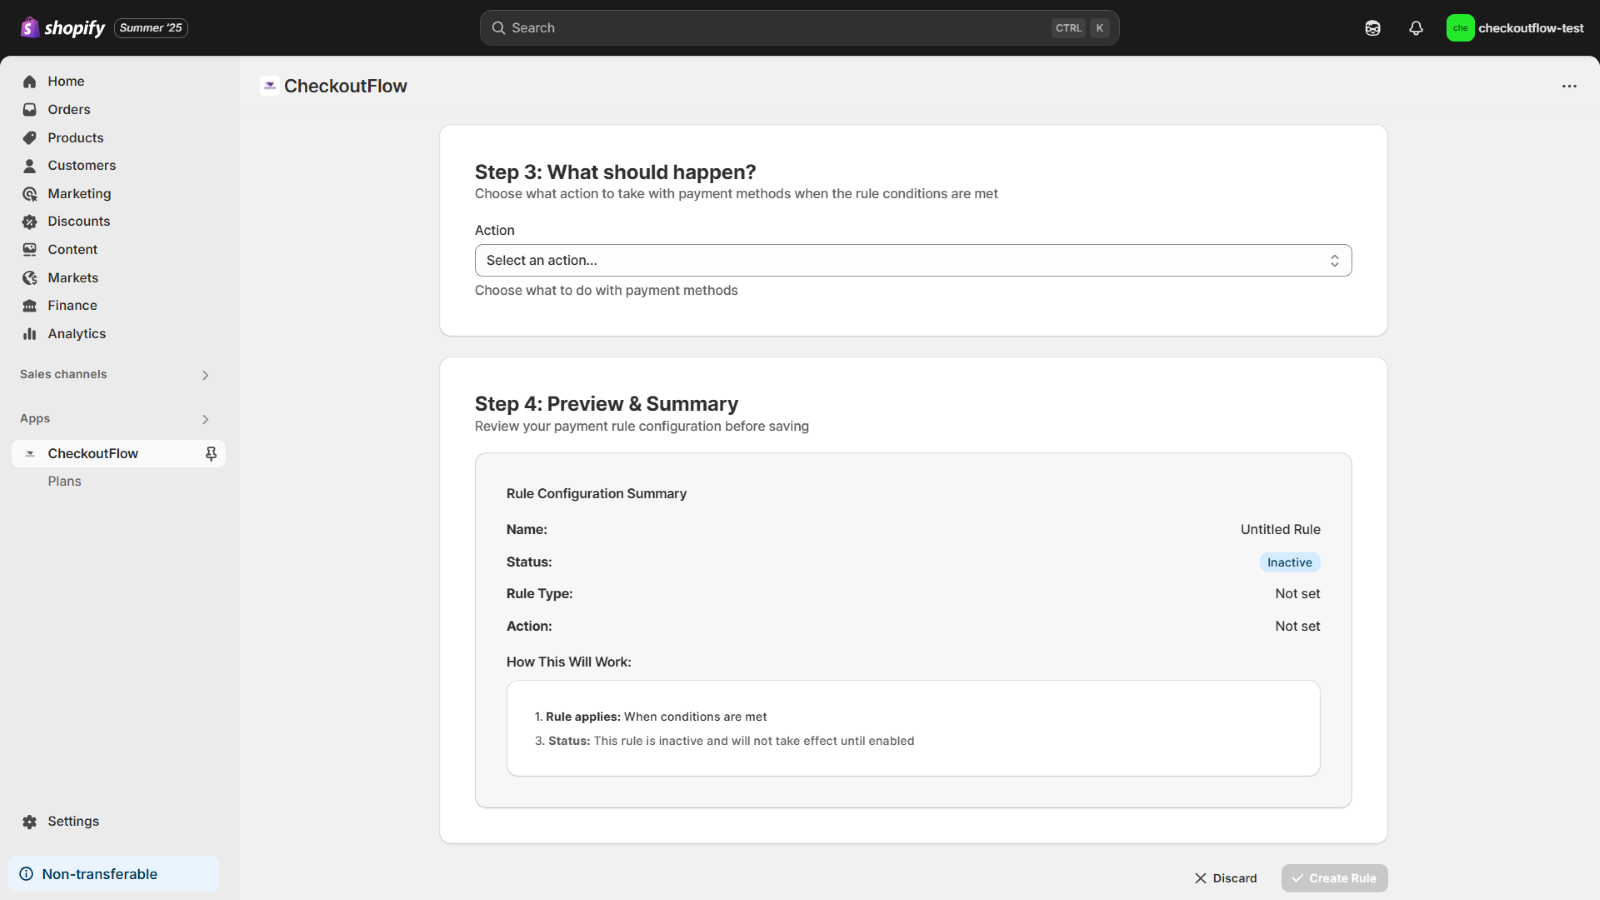Click the Rule Type Not set value
The width and height of the screenshot is (1600, 900).
1297,594
